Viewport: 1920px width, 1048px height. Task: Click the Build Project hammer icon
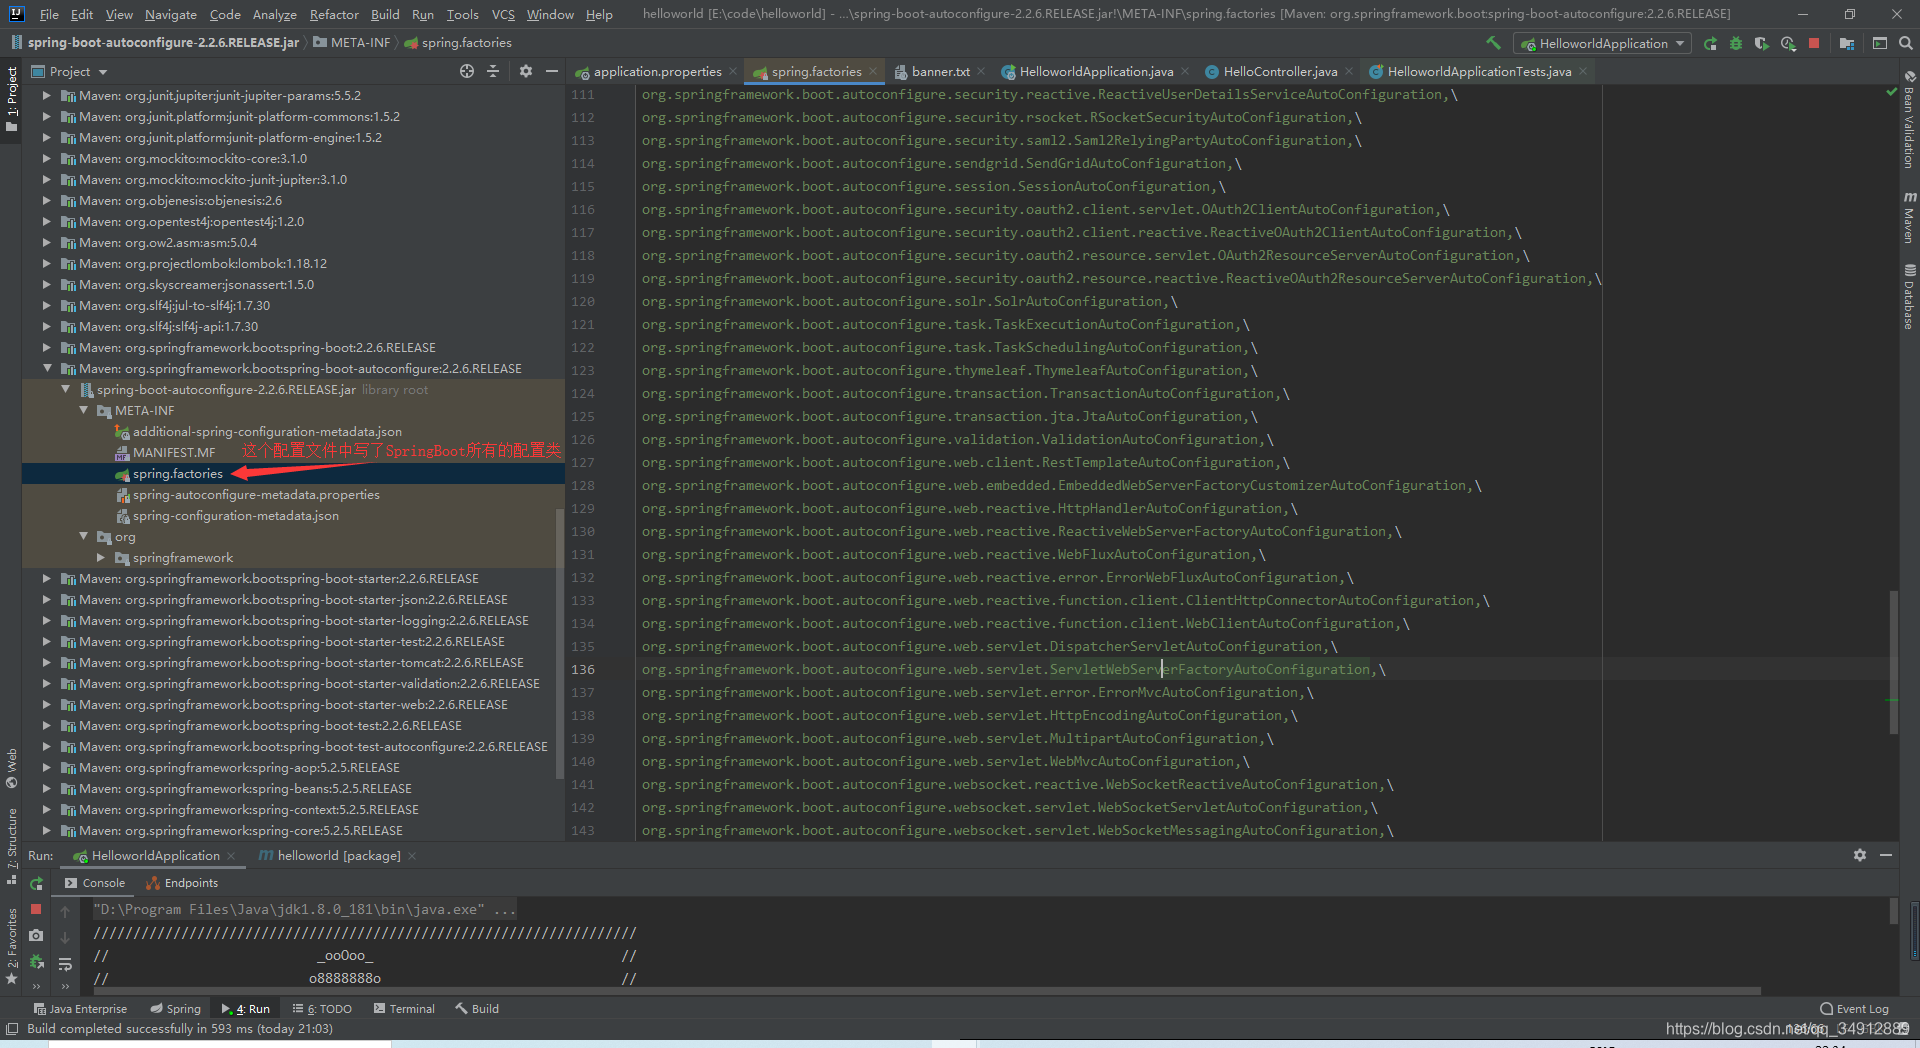click(x=1493, y=43)
